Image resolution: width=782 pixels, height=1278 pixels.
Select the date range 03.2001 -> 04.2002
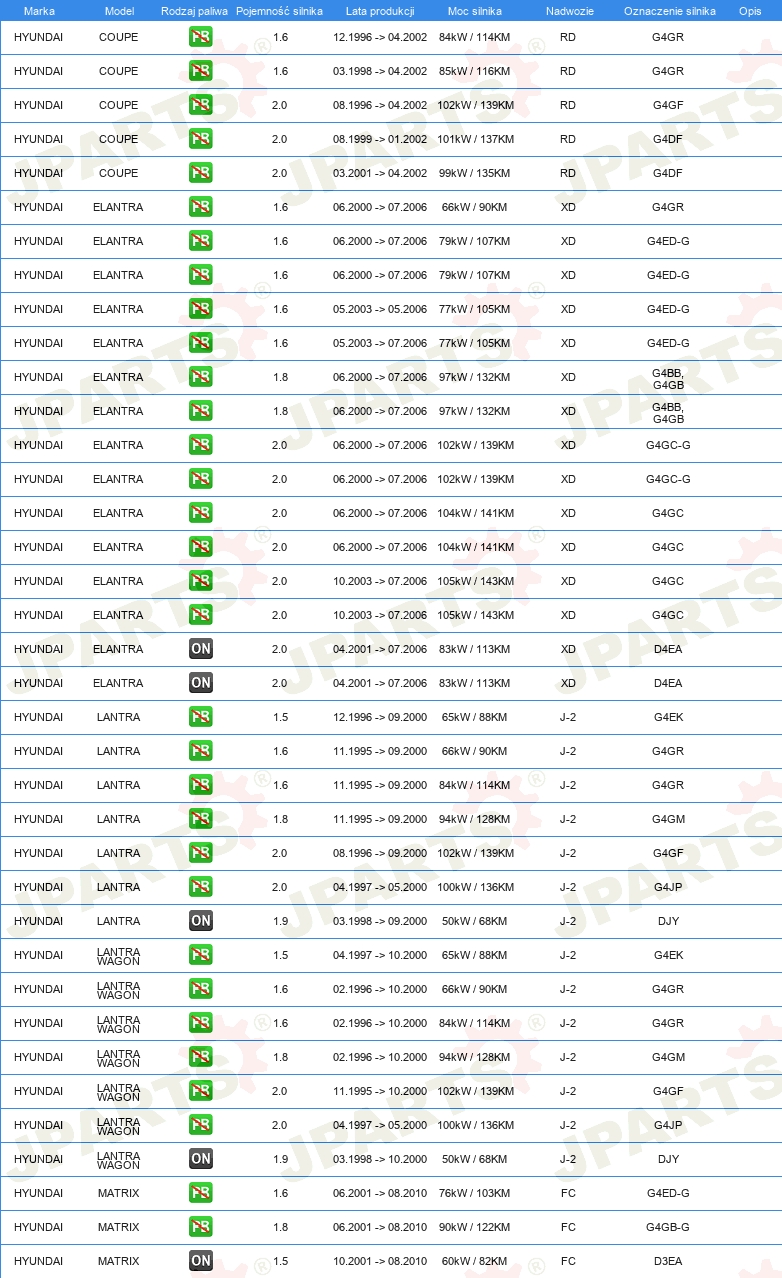pos(380,173)
